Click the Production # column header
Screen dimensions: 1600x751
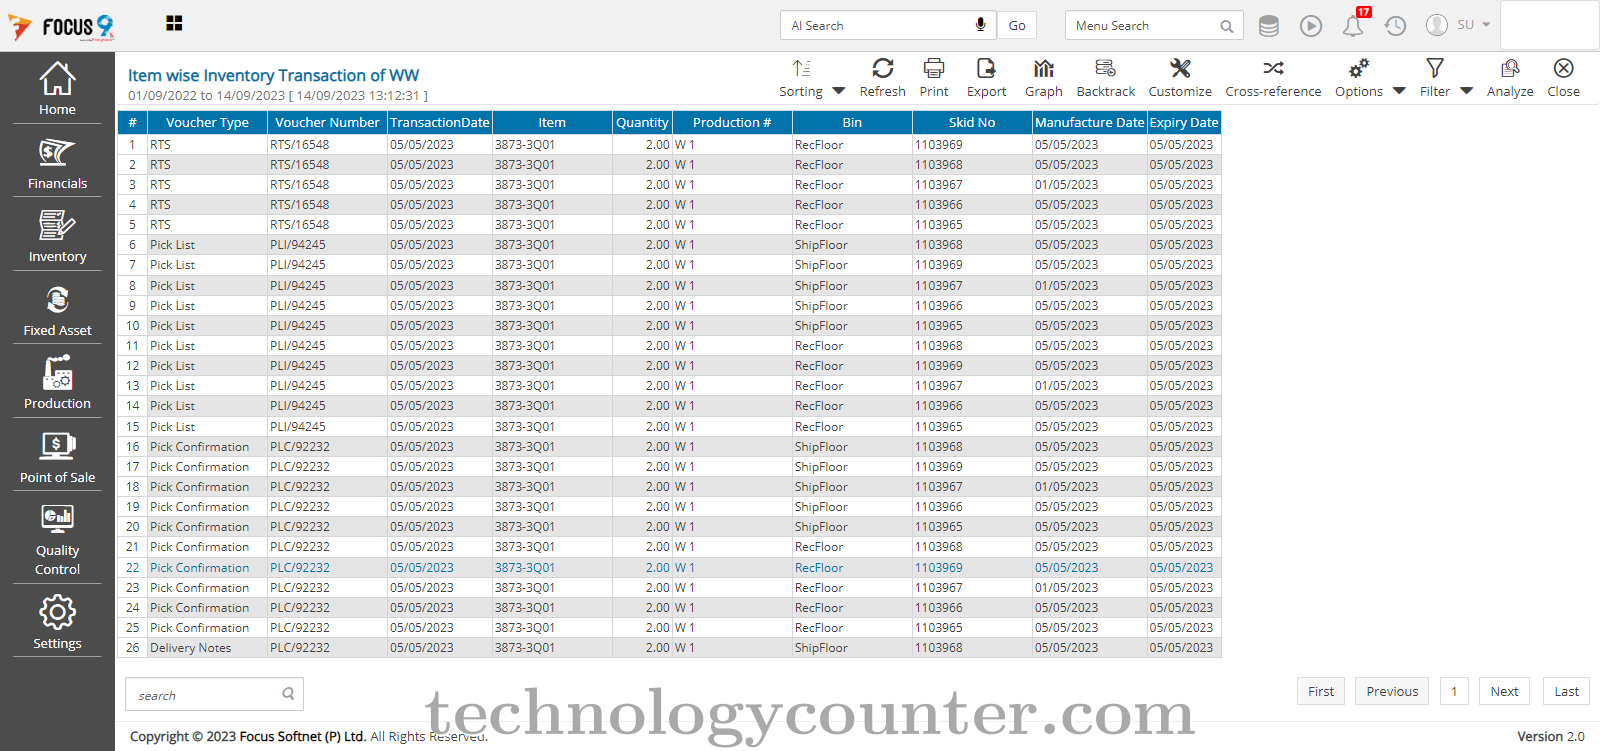pos(732,122)
